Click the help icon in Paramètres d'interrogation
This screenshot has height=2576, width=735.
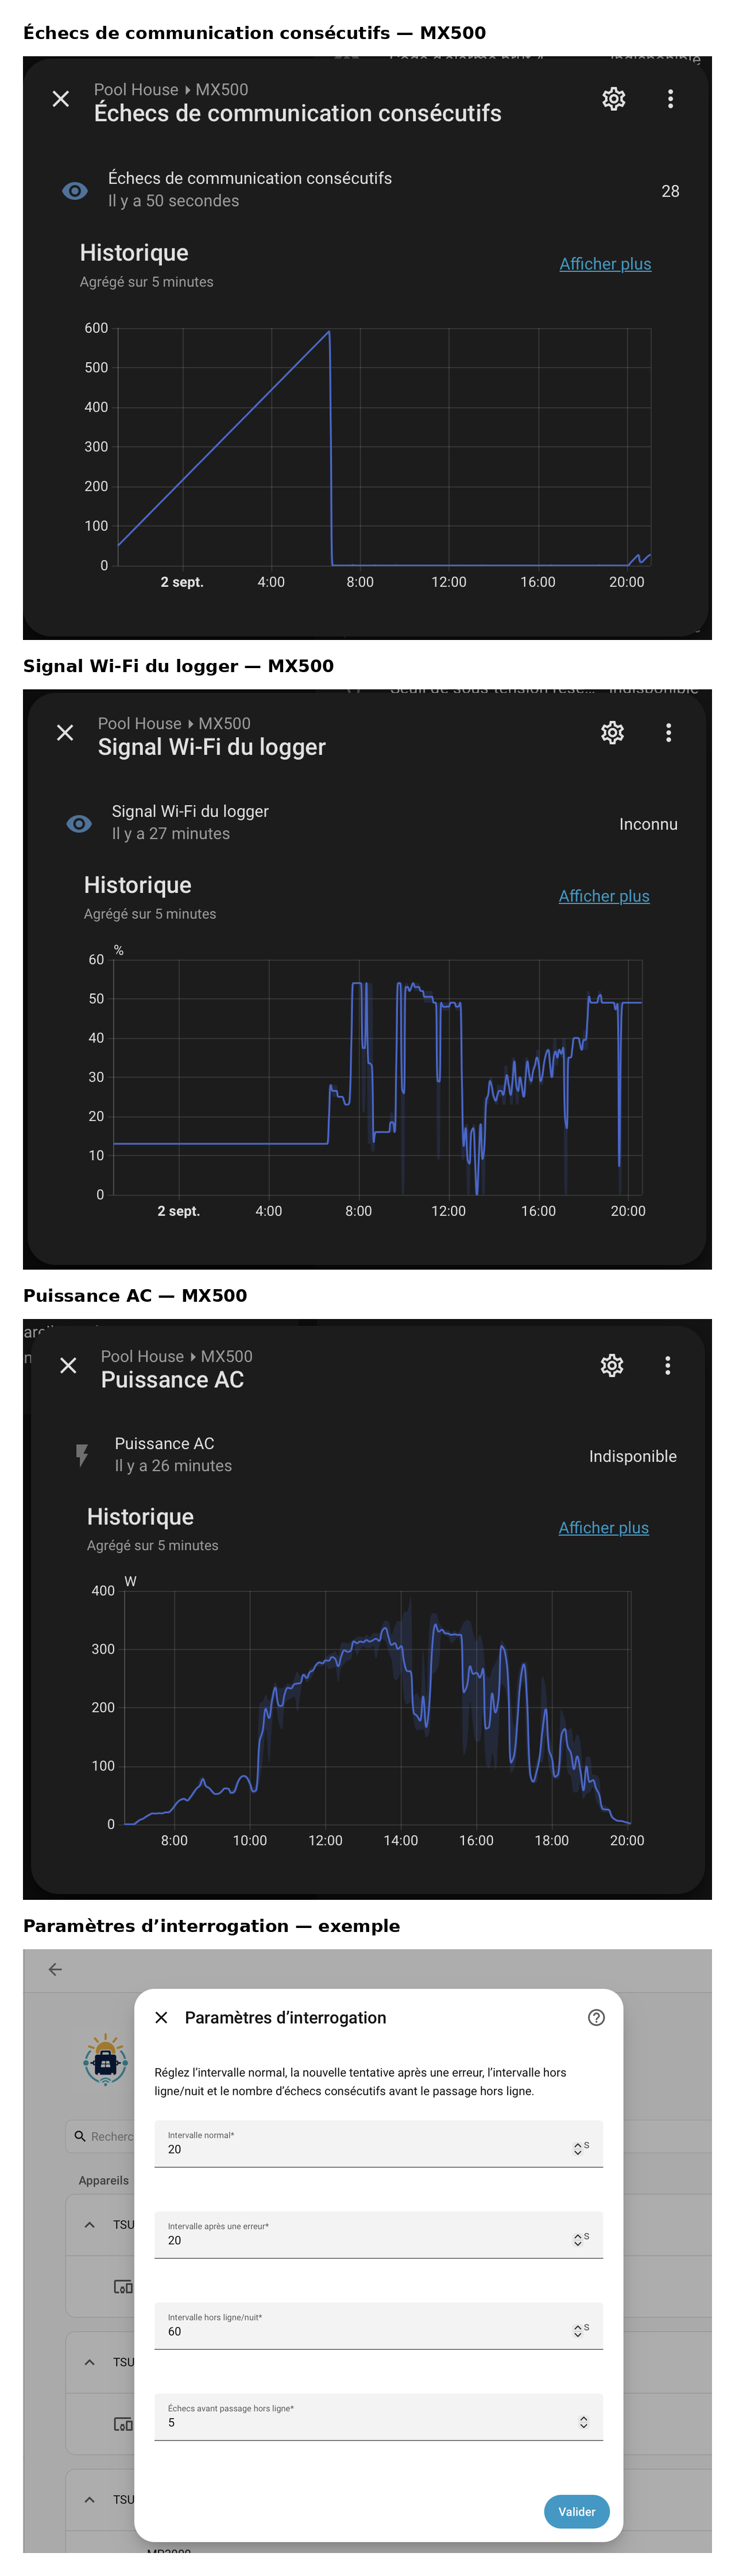tap(596, 2018)
